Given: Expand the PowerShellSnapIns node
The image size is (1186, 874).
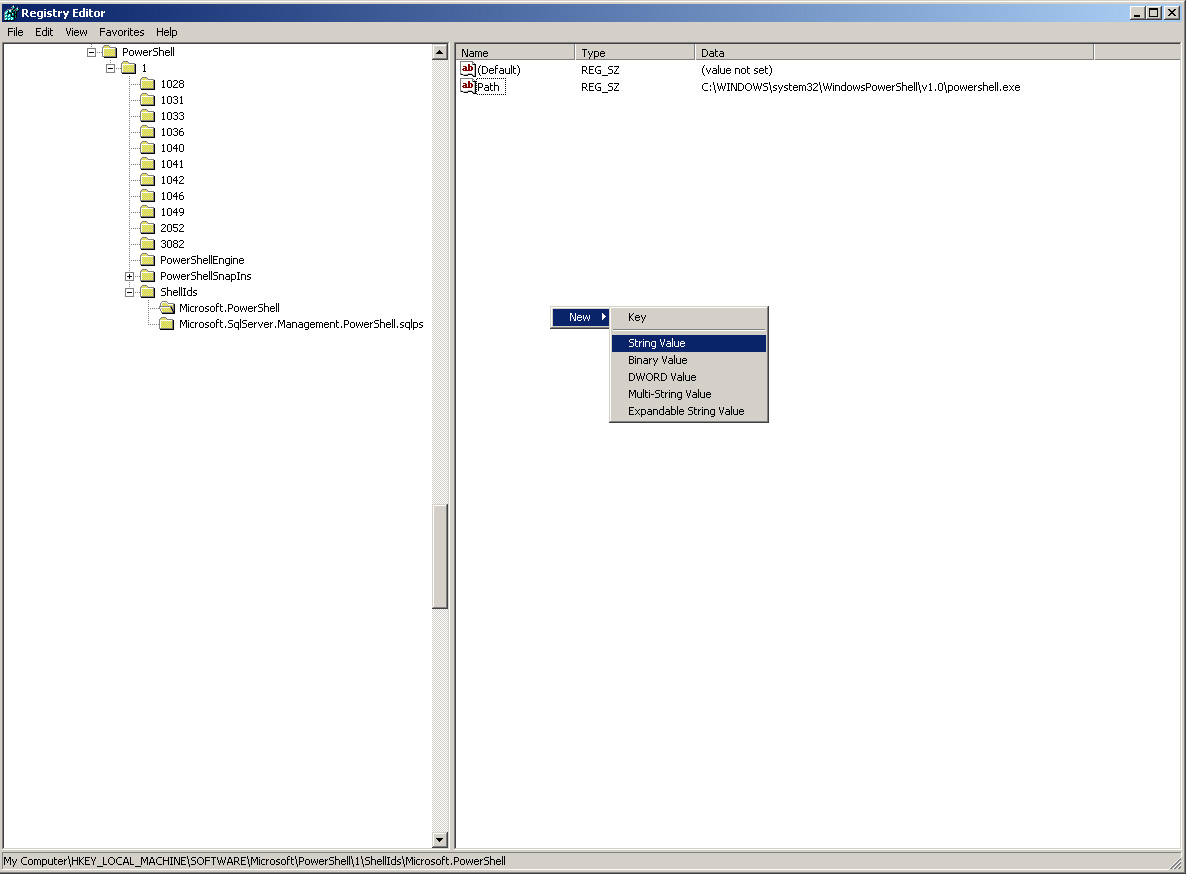Looking at the screenshot, I should coord(129,276).
